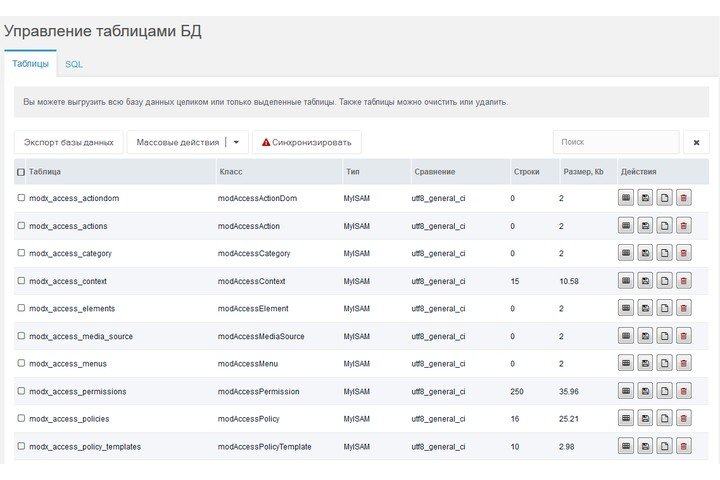Click blank page icon in modx_access_media_source row
Screen dimensions: 720x480
tap(664, 336)
